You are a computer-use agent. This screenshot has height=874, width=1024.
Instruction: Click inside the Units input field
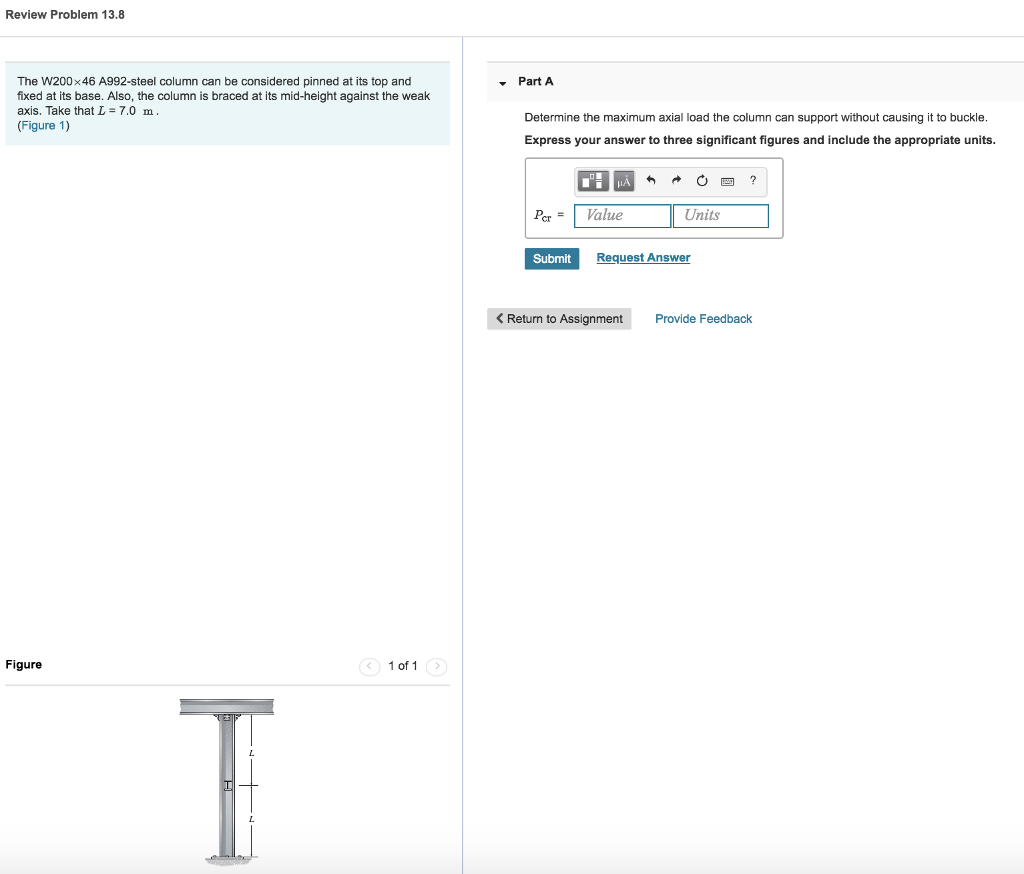(x=721, y=215)
